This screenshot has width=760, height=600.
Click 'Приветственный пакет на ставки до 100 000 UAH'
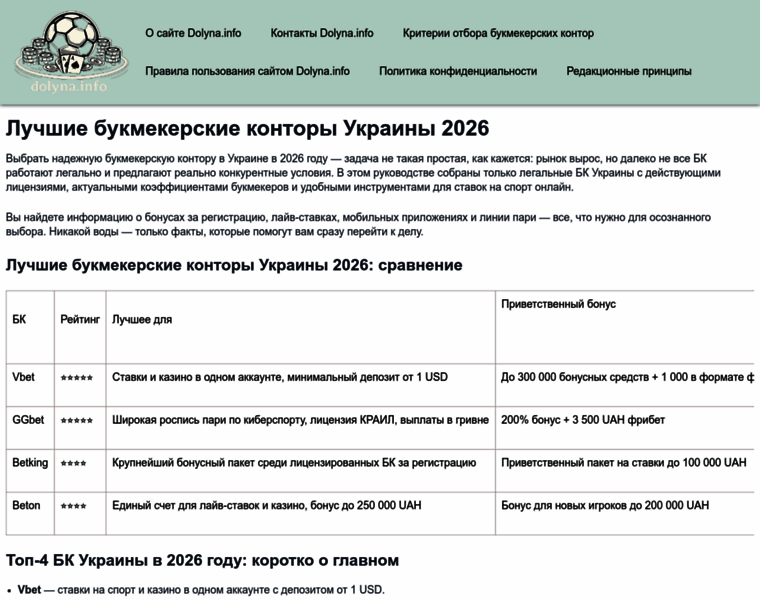[625, 470]
